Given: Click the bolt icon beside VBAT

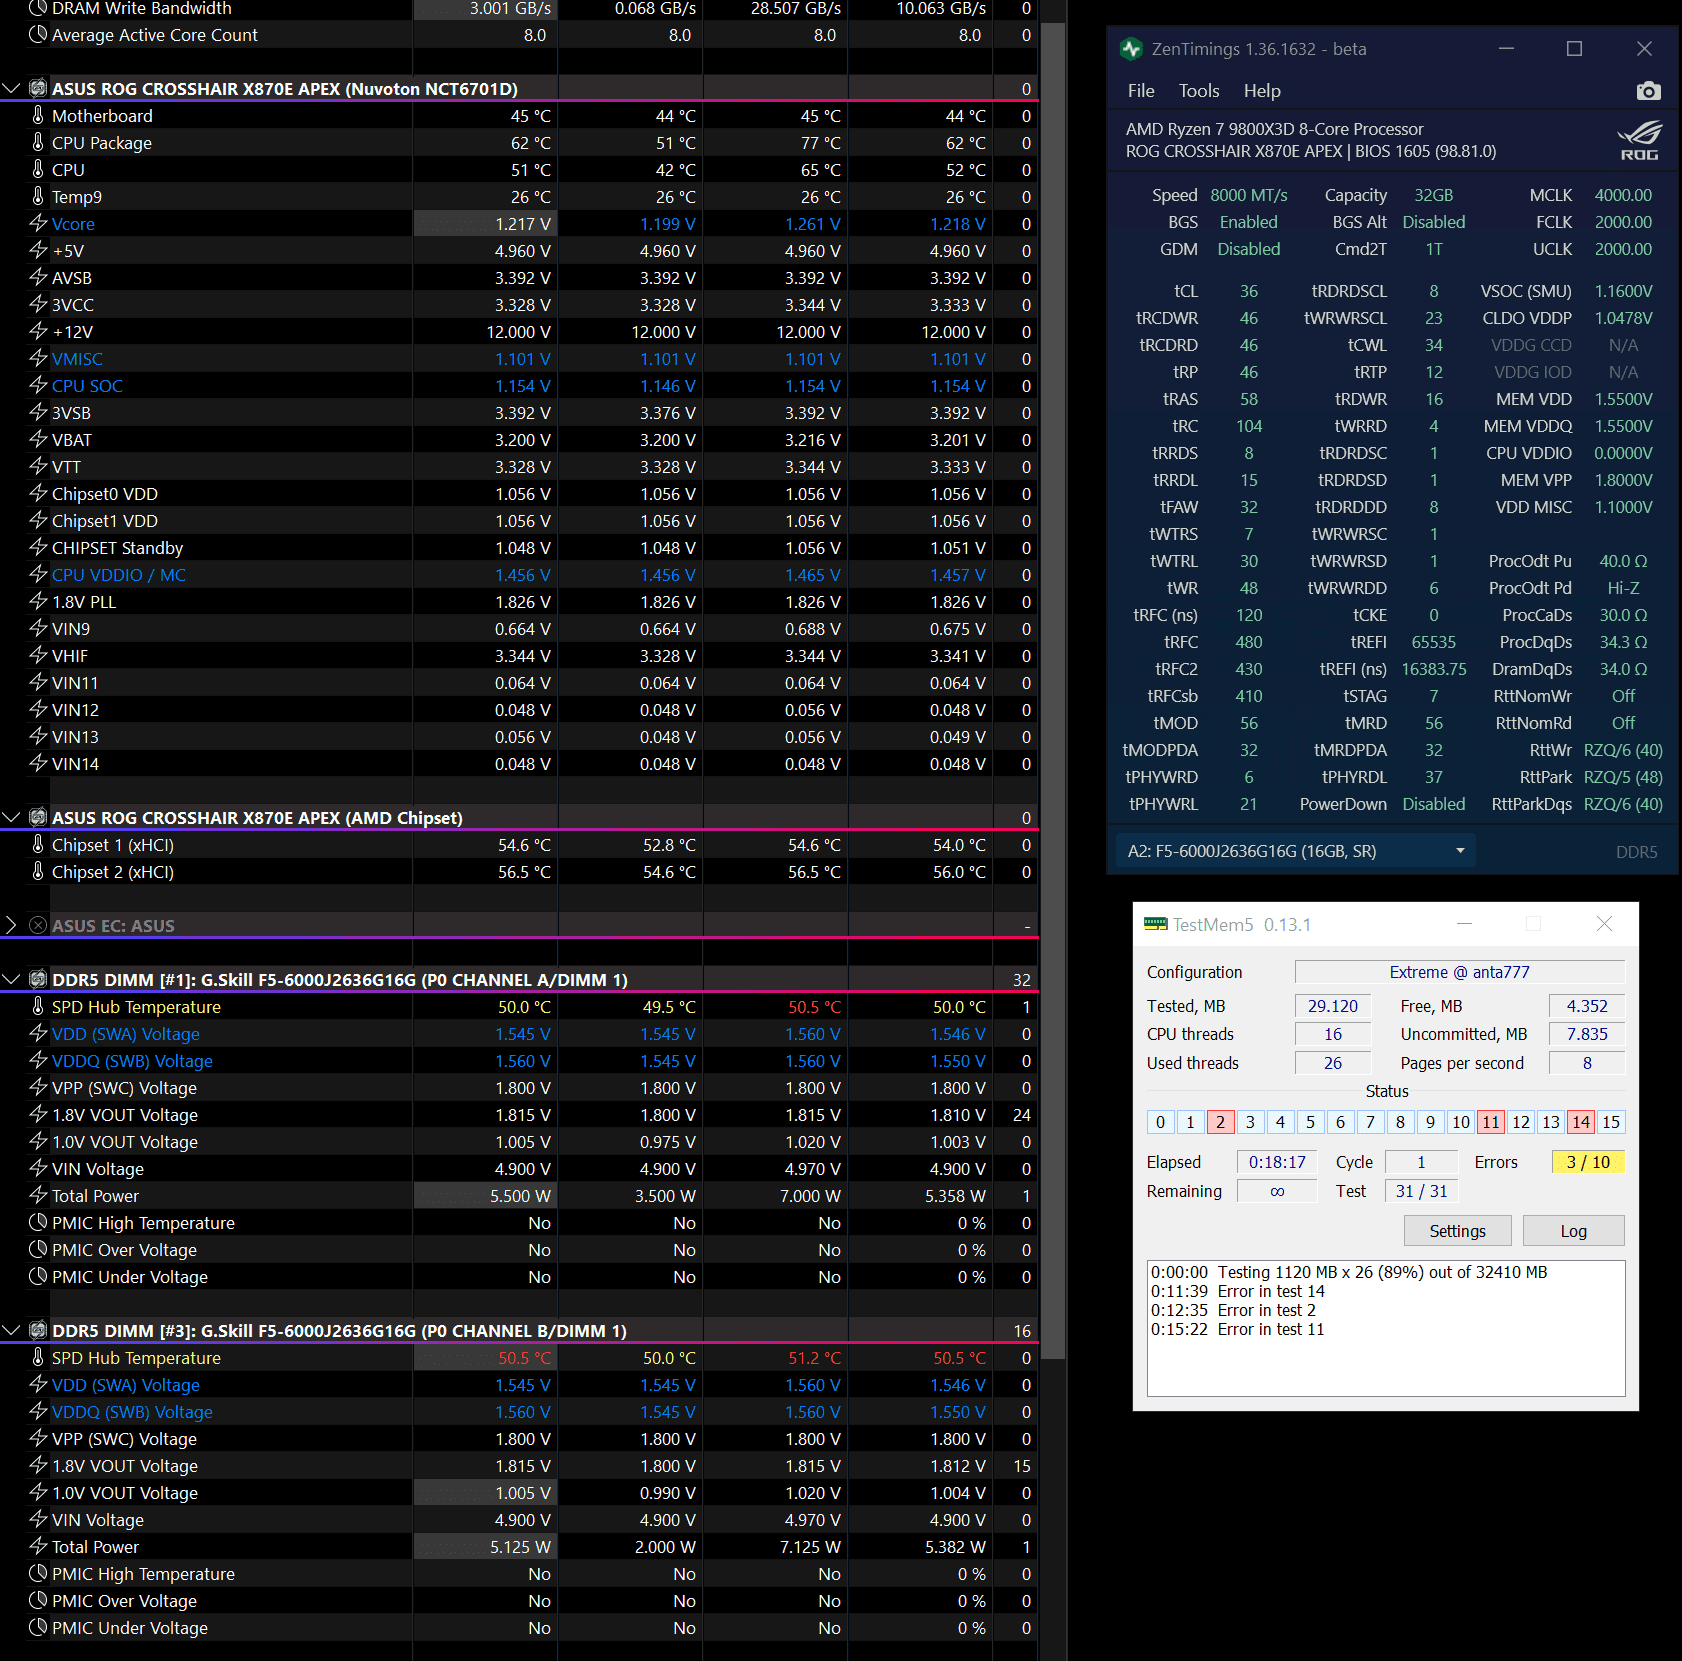Looking at the screenshot, I should (38, 440).
